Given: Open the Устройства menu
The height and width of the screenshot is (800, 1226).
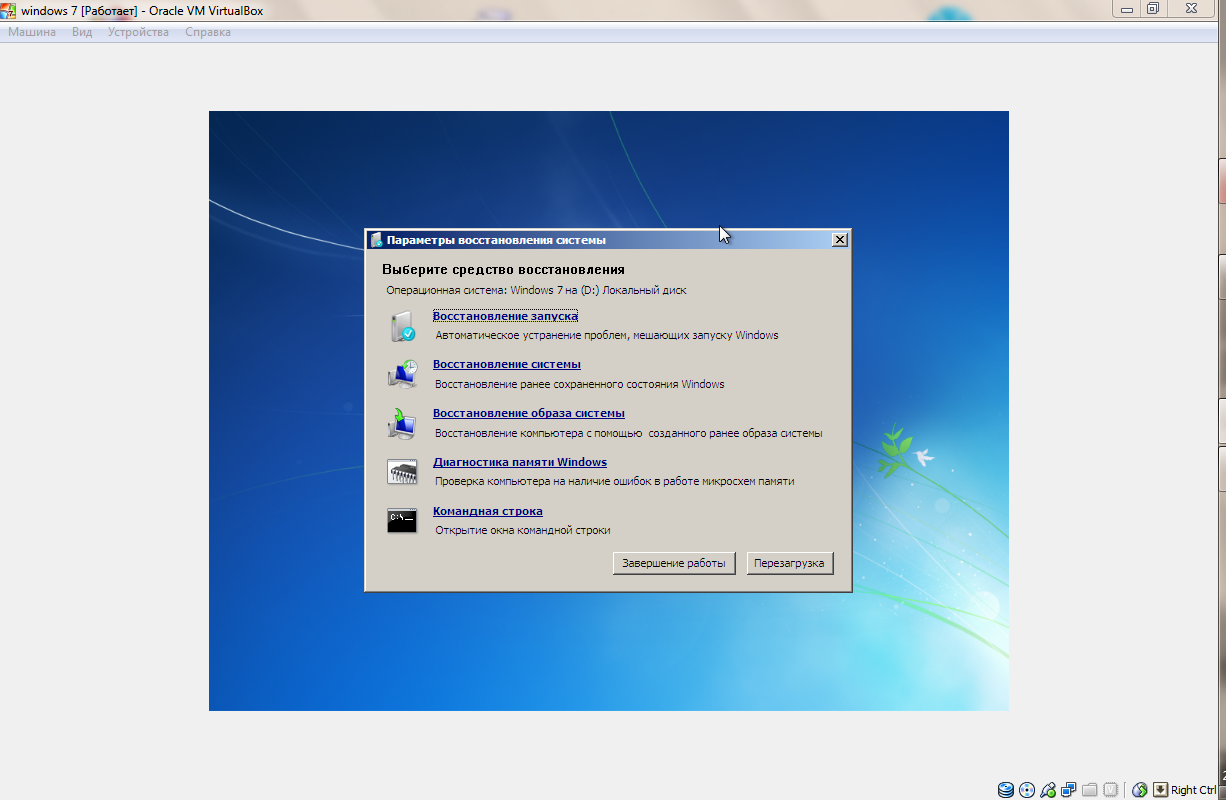Looking at the screenshot, I should [138, 32].
